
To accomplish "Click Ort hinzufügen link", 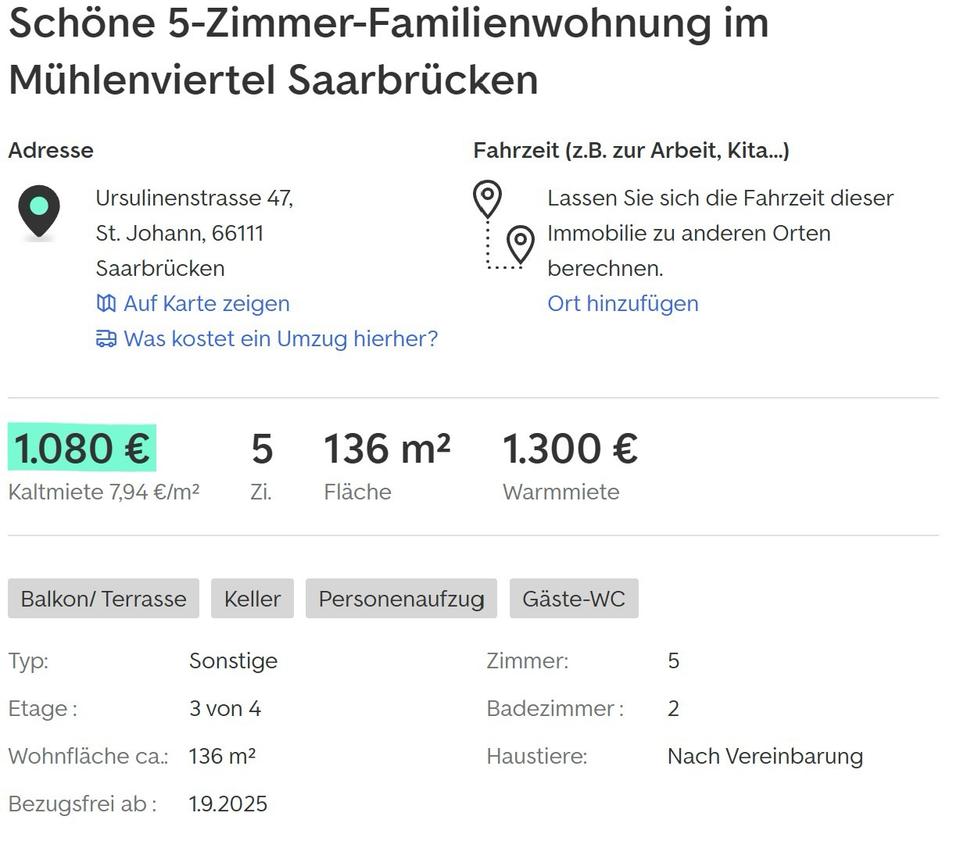I will click(x=622, y=303).
